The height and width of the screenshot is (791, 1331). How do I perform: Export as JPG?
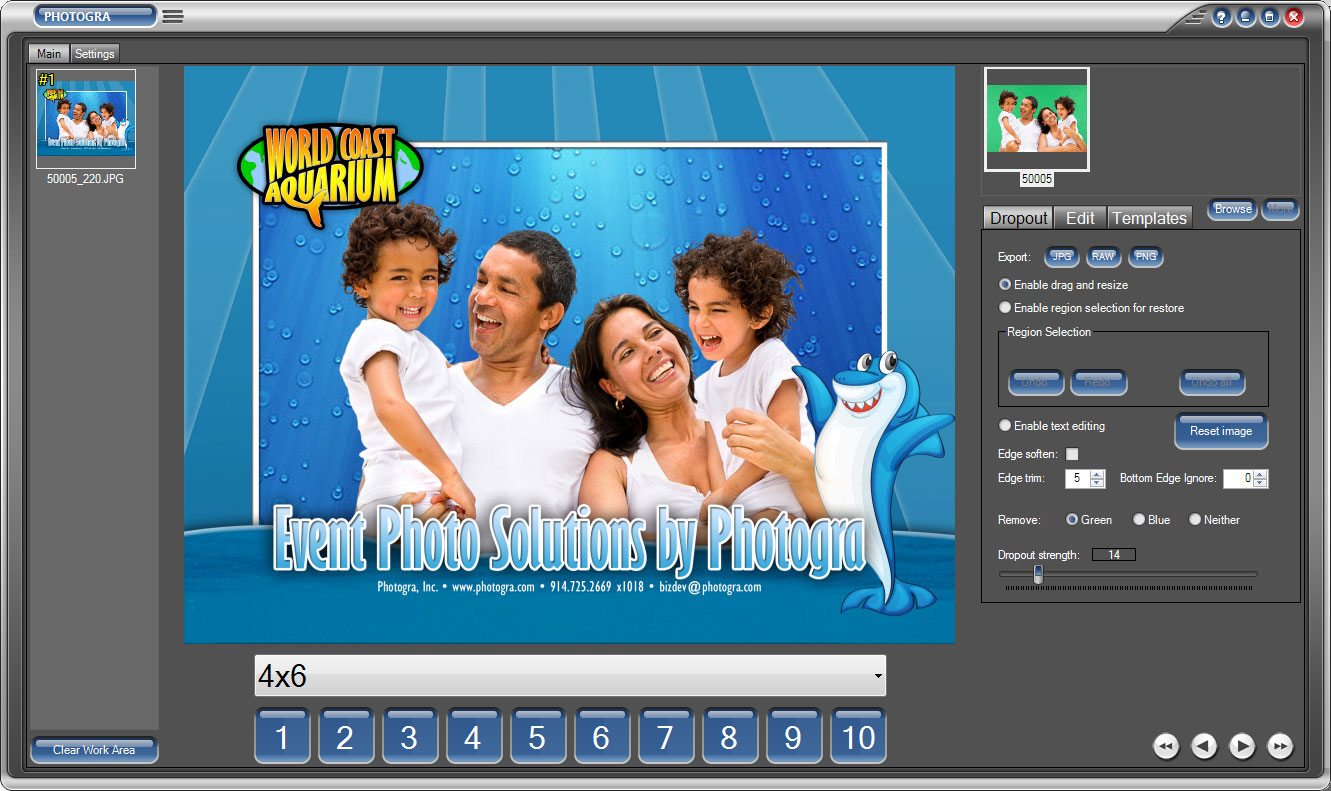click(1062, 257)
